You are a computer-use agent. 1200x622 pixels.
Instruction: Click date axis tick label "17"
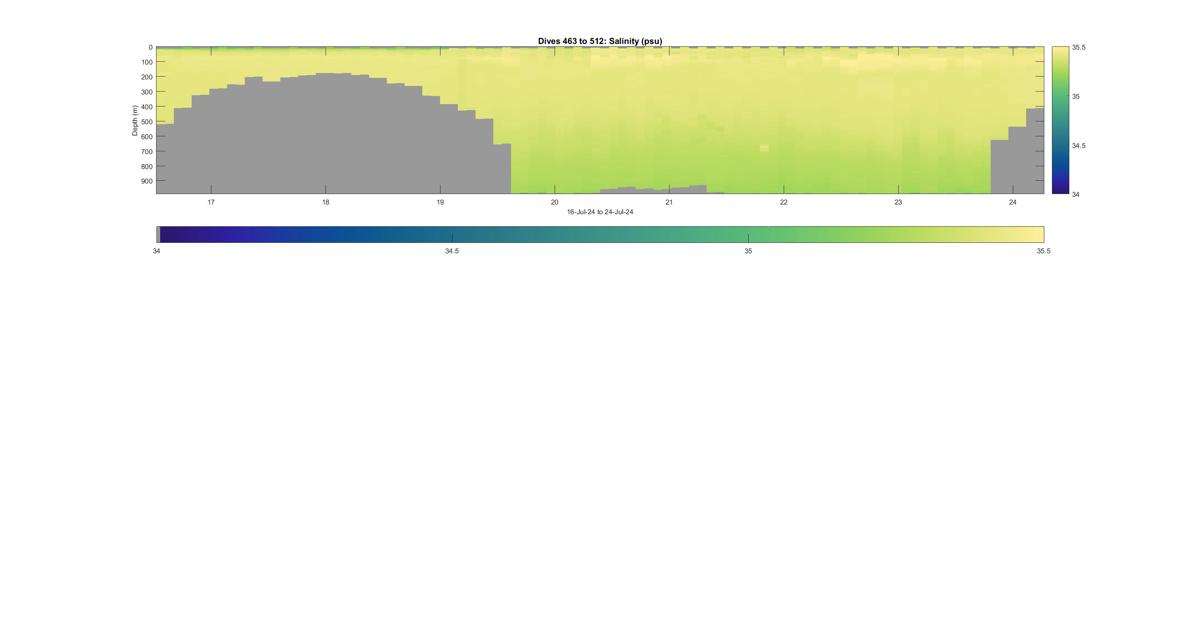pyautogui.click(x=211, y=202)
